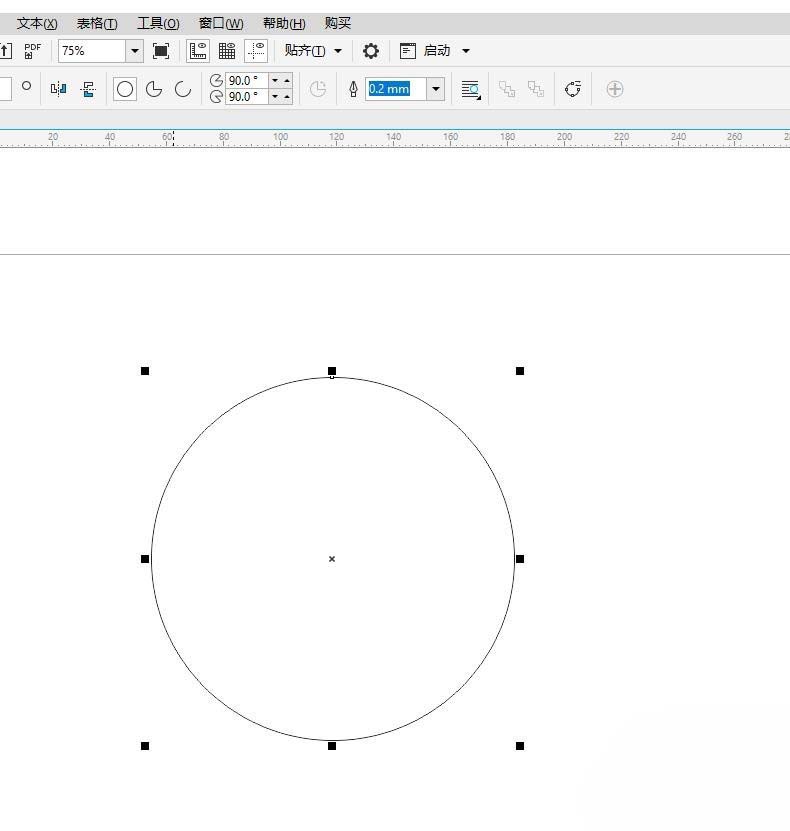
Task: Expand the outline width dropdown
Action: tap(436, 89)
